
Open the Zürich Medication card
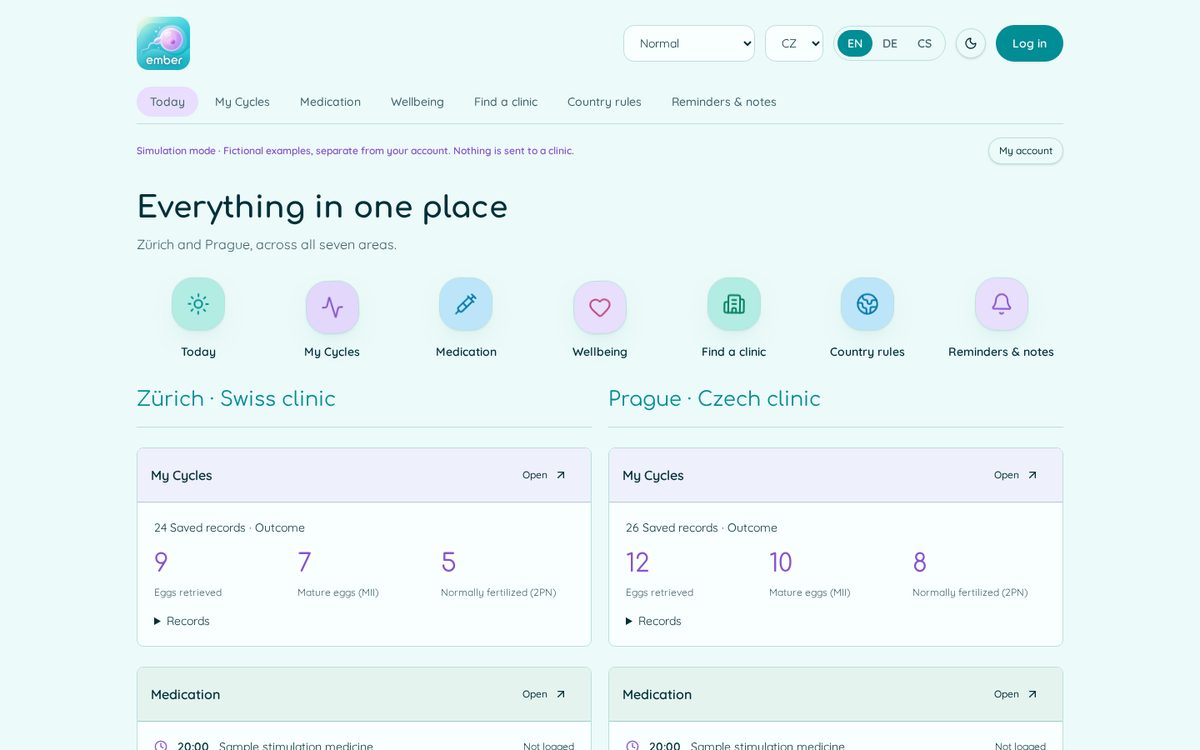pyautogui.click(x=544, y=694)
